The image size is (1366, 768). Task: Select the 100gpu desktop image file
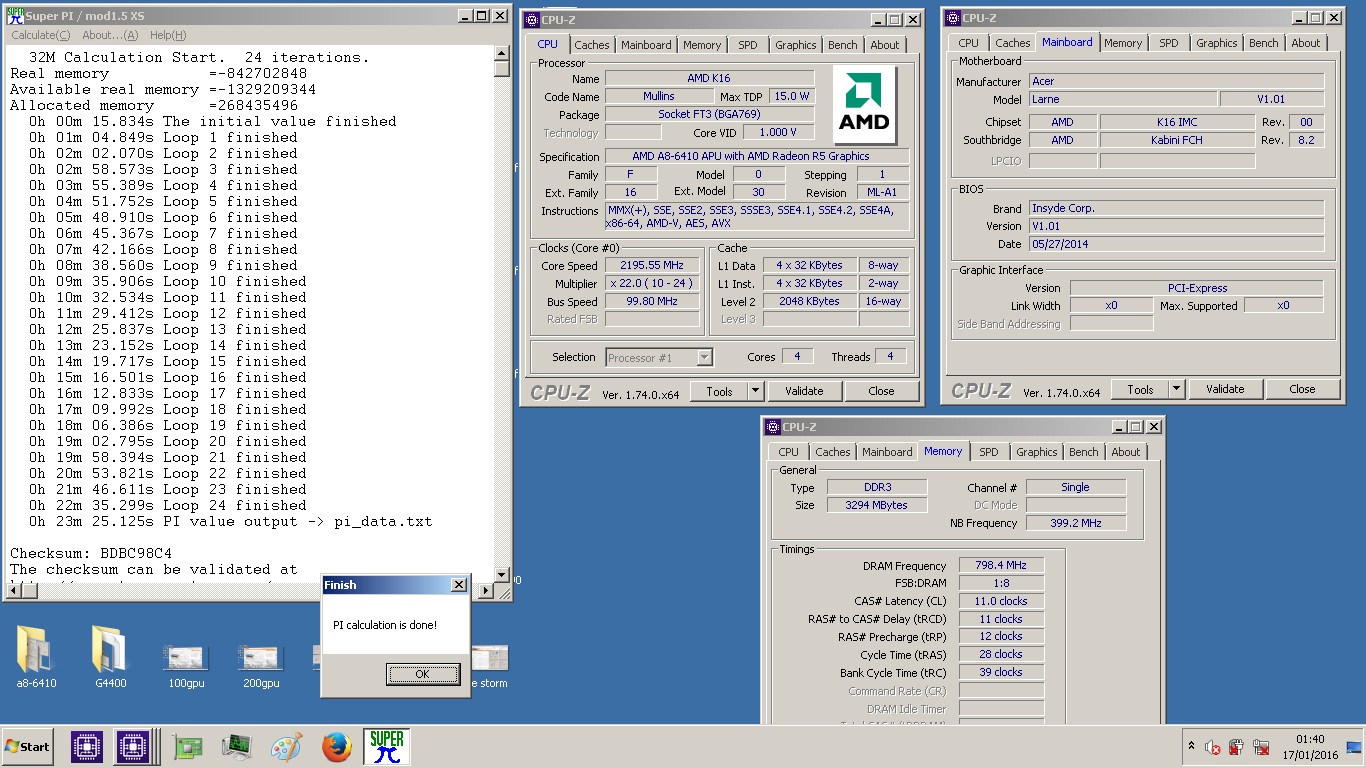(186, 663)
